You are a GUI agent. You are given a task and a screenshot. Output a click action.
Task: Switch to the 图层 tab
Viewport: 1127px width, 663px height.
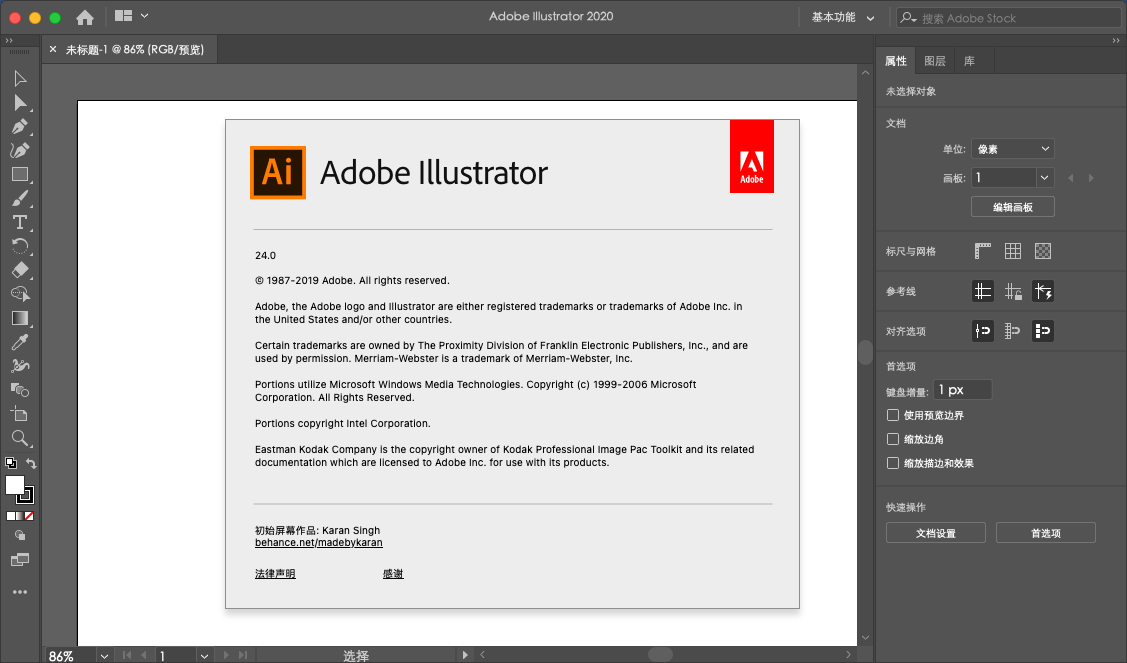click(934, 61)
